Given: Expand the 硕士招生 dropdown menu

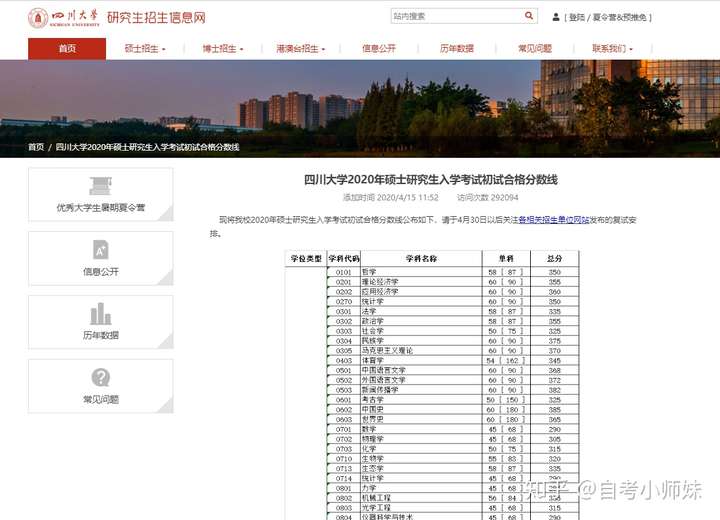Looking at the screenshot, I should click(x=145, y=49).
